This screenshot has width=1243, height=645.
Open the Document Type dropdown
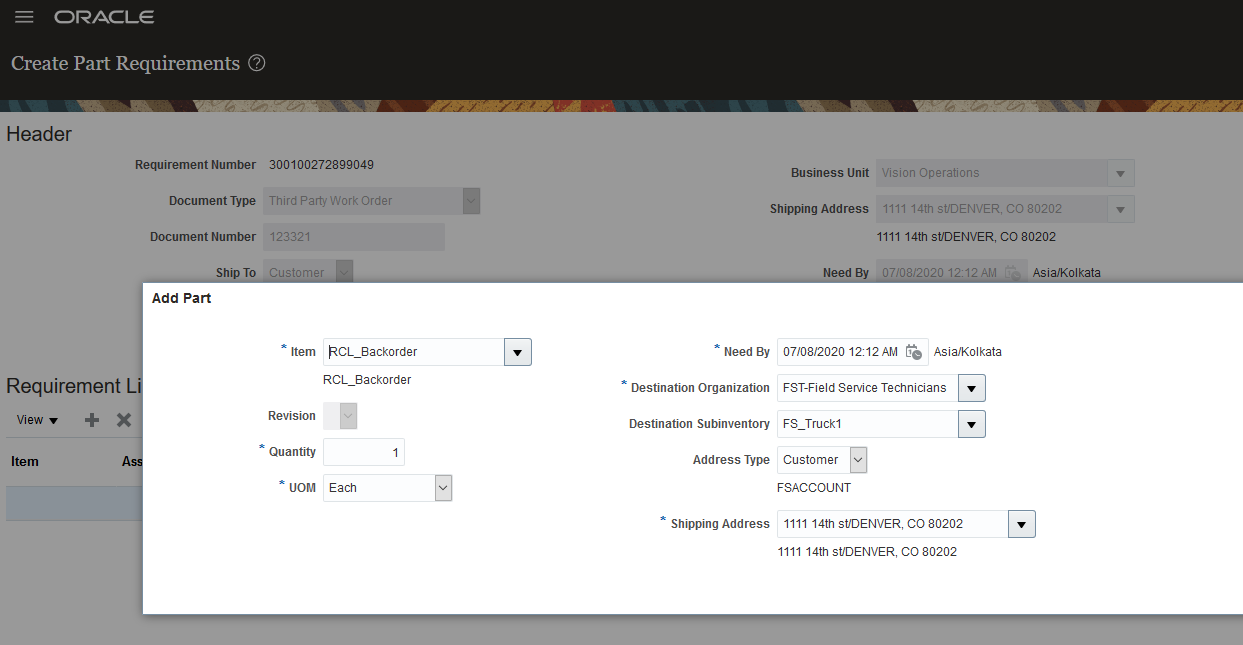click(x=471, y=201)
